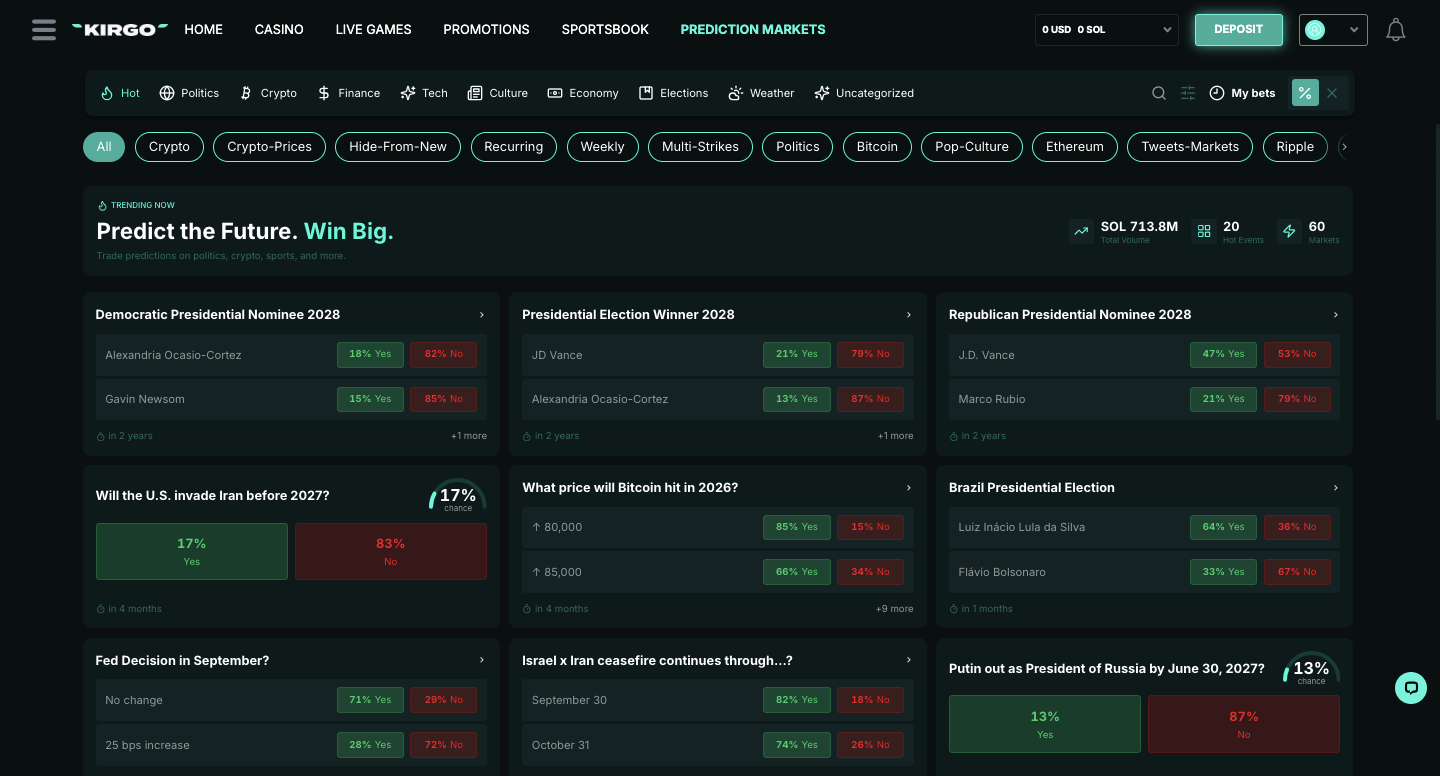Open the USD SOL balance dropdown
Image resolution: width=1440 pixels, height=776 pixels.
(1107, 29)
